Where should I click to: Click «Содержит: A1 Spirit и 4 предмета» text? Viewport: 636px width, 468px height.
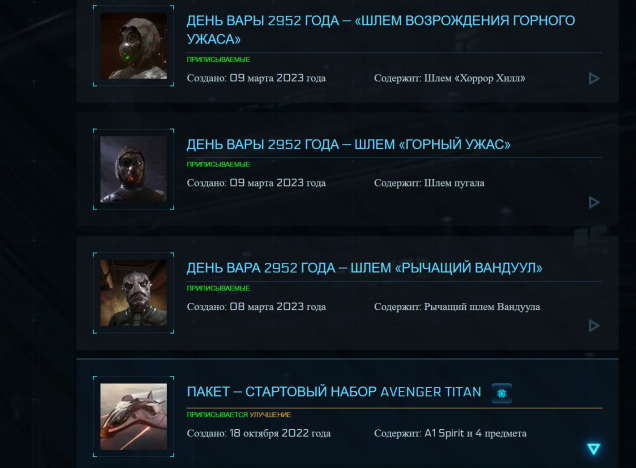click(x=450, y=434)
